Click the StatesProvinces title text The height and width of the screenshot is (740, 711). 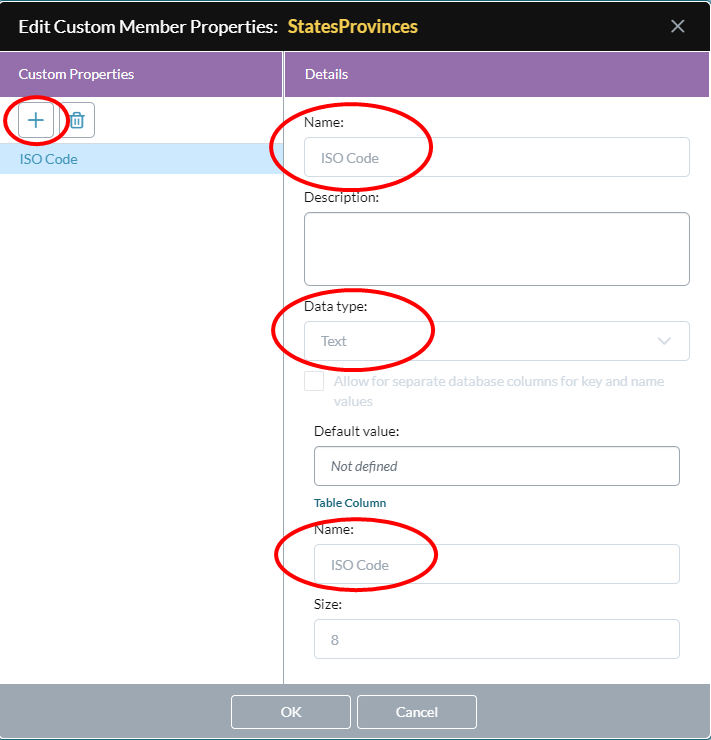pyautogui.click(x=352, y=27)
